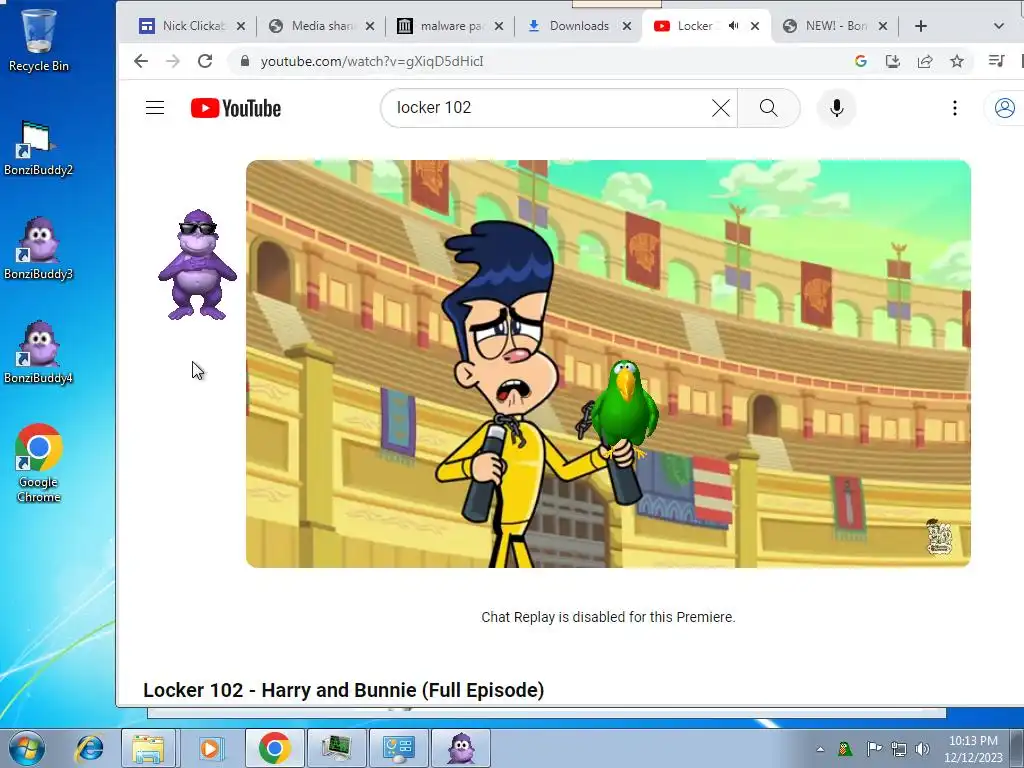Click the video player to pause

click(x=608, y=364)
